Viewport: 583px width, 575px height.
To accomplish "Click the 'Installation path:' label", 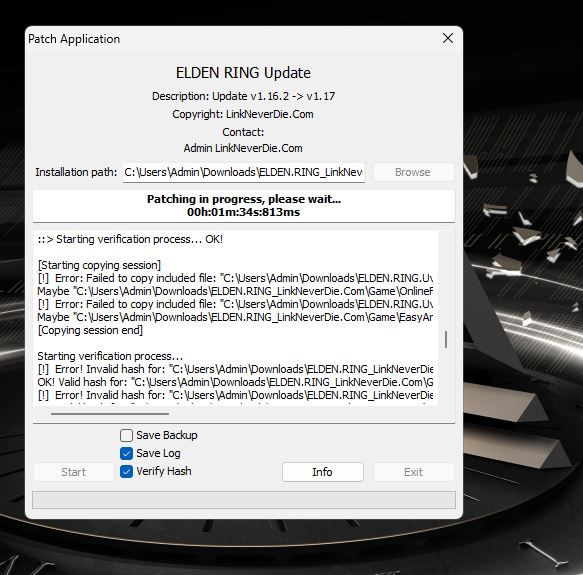I will point(76,172).
